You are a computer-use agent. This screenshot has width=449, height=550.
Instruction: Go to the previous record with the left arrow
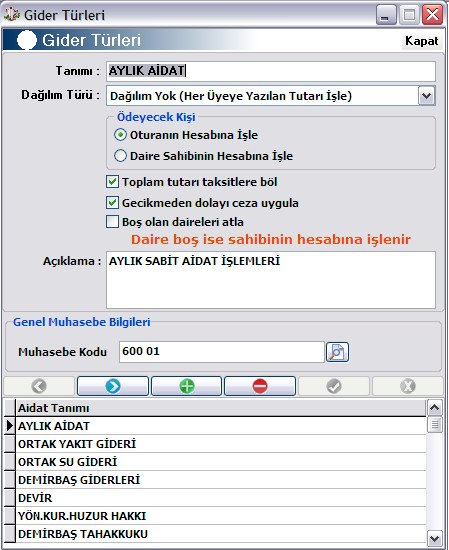pyautogui.click(x=39, y=386)
